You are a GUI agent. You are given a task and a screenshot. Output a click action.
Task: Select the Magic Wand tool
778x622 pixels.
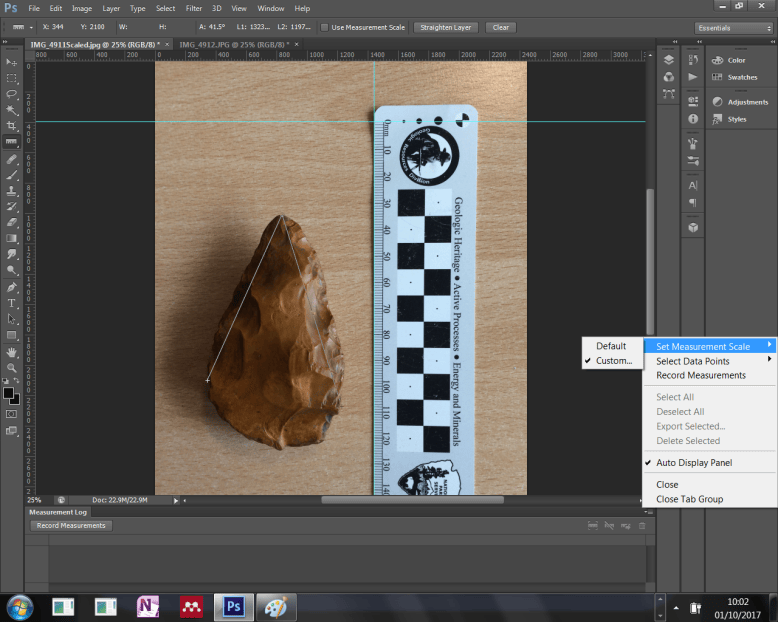(x=11, y=110)
